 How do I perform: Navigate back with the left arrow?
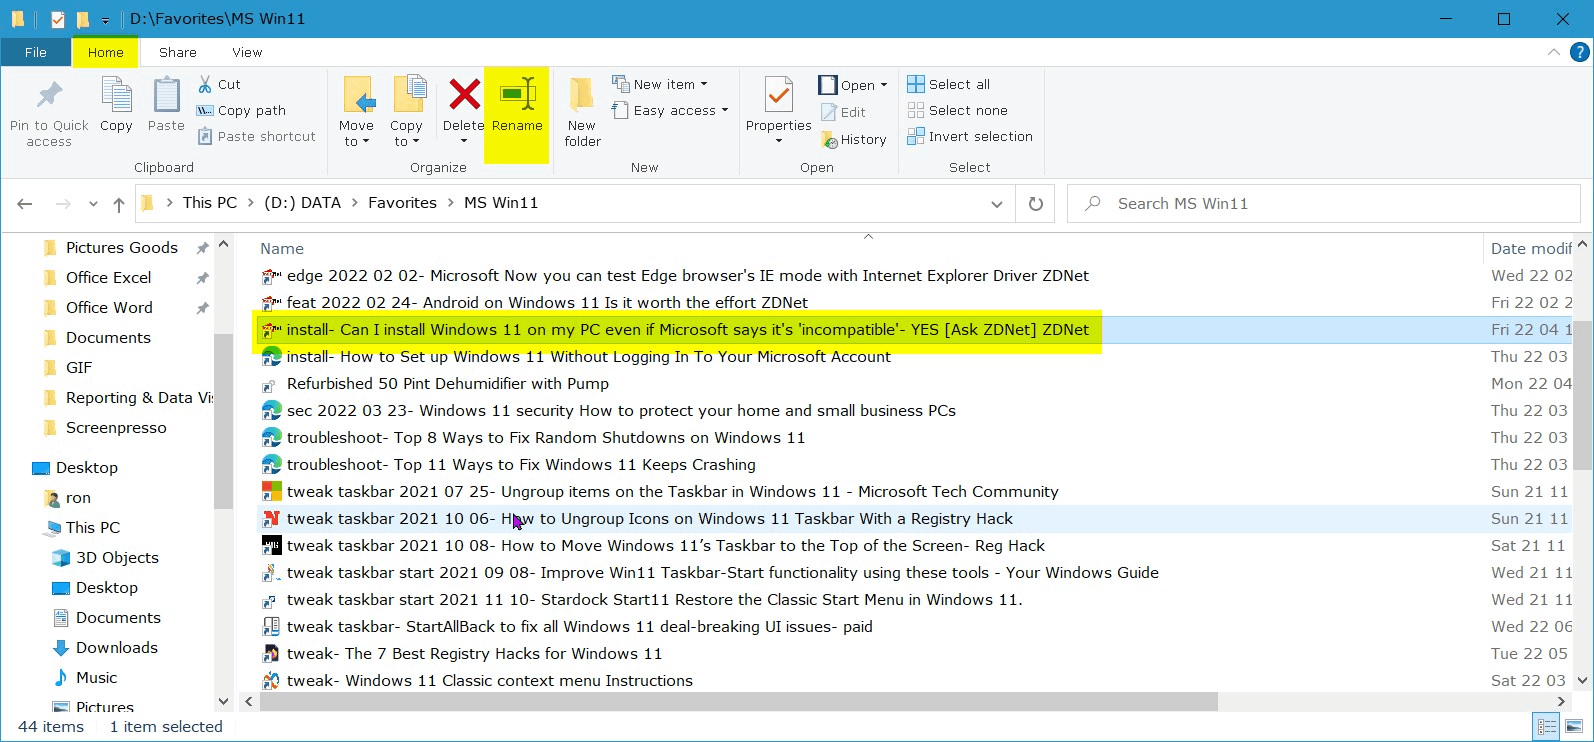(x=25, y=204)
